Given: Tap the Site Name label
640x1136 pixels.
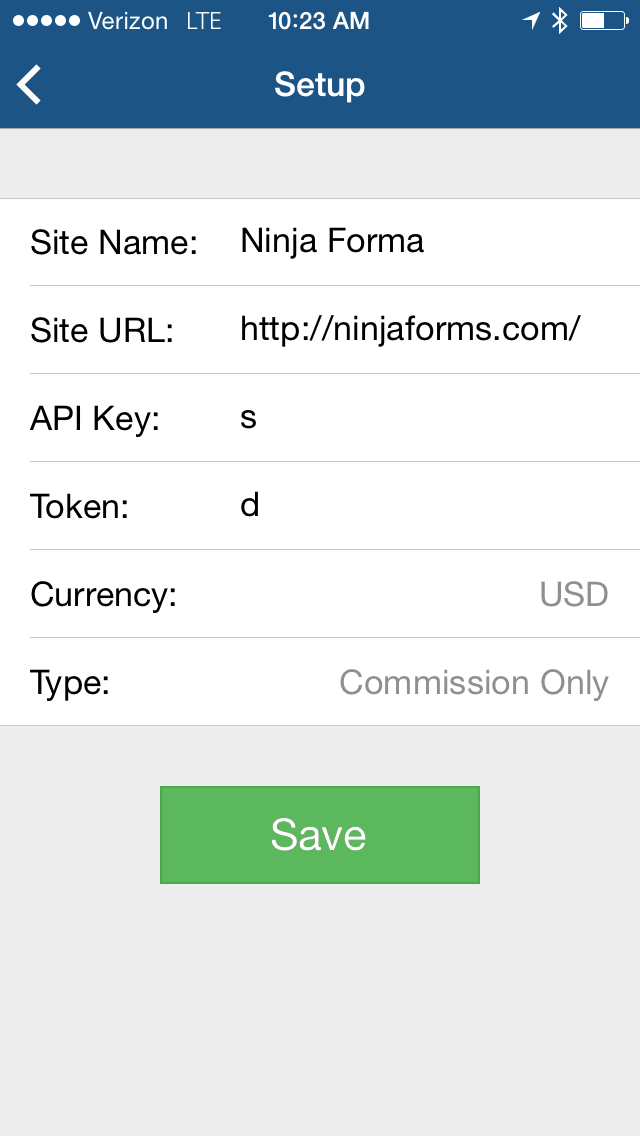Looking at the screenshot, I should (114, 242).
